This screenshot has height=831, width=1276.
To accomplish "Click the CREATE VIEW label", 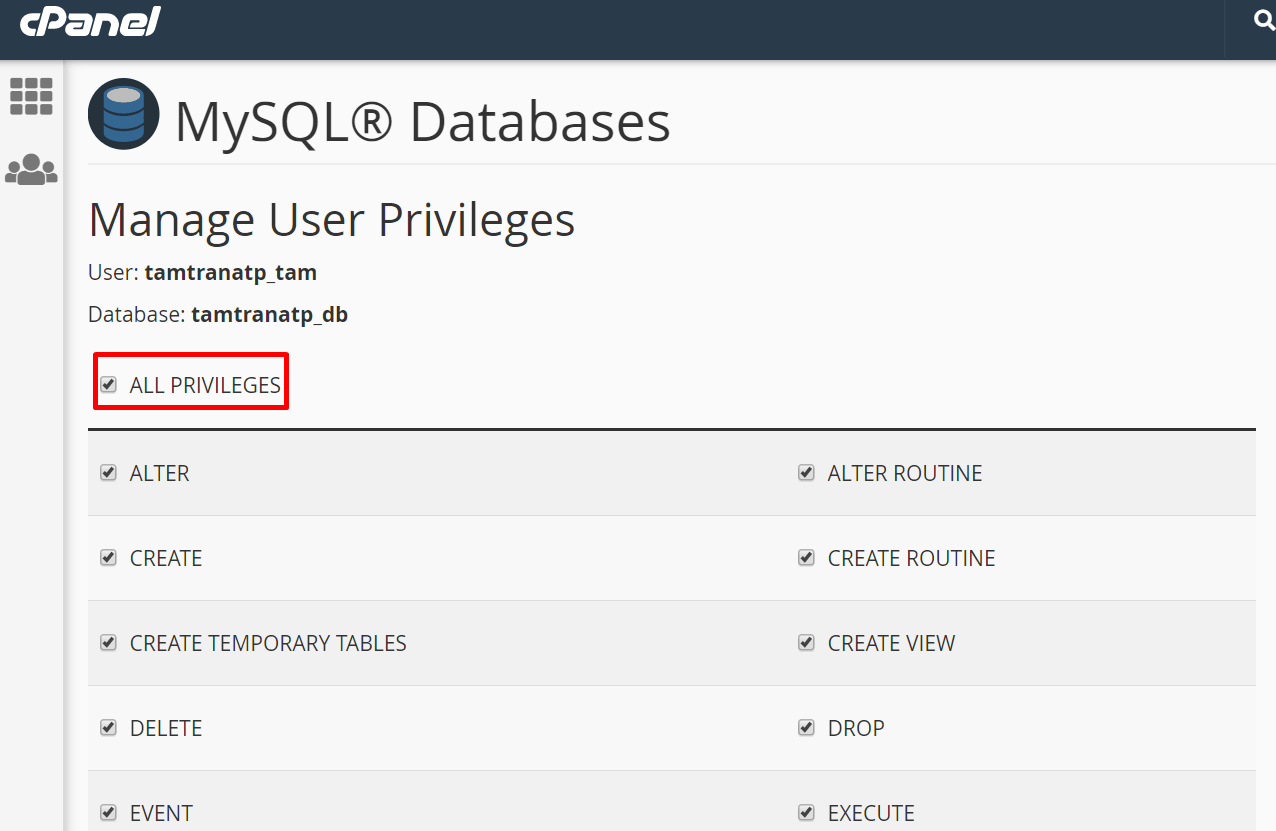I will point(891,643).
